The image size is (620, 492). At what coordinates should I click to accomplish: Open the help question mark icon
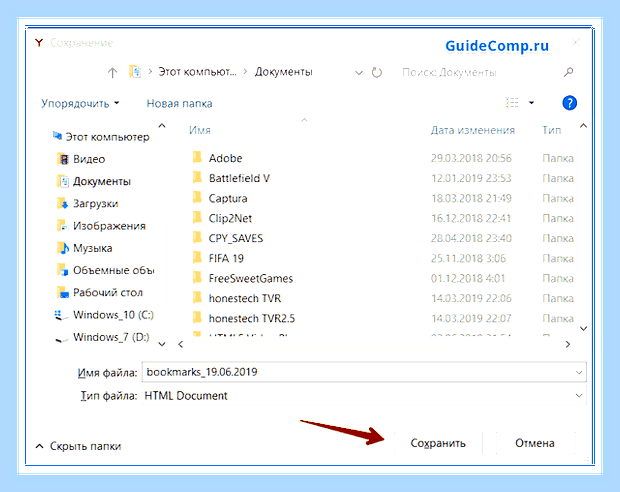tap(569, 103)
